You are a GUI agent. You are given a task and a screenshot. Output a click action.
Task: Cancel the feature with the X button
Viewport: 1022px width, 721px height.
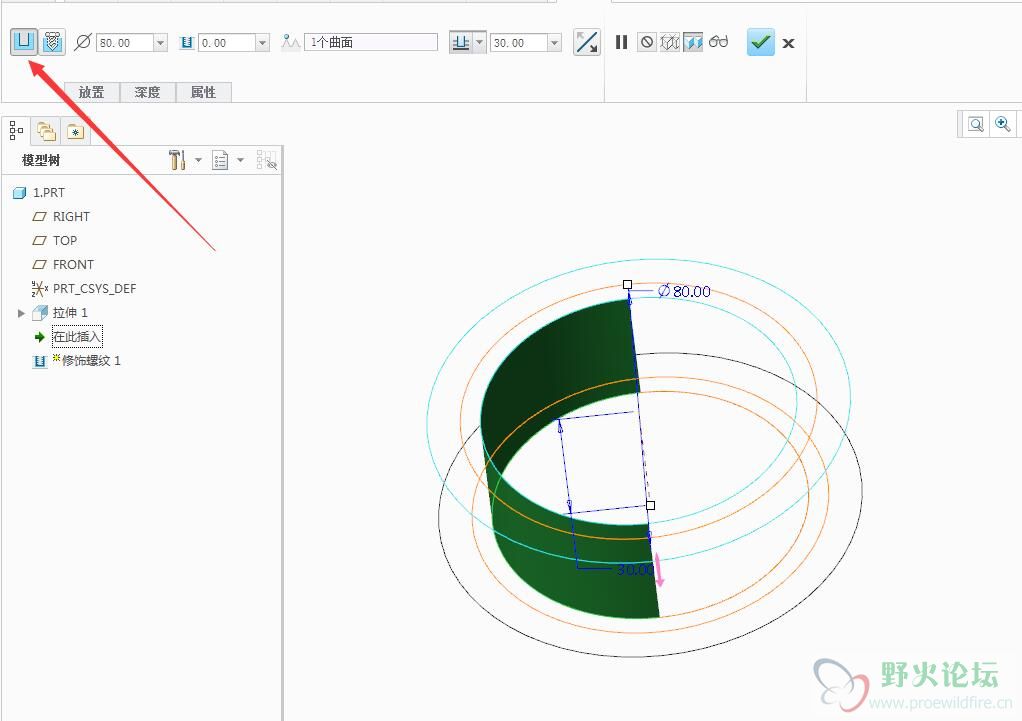click(x=789, y=43)
